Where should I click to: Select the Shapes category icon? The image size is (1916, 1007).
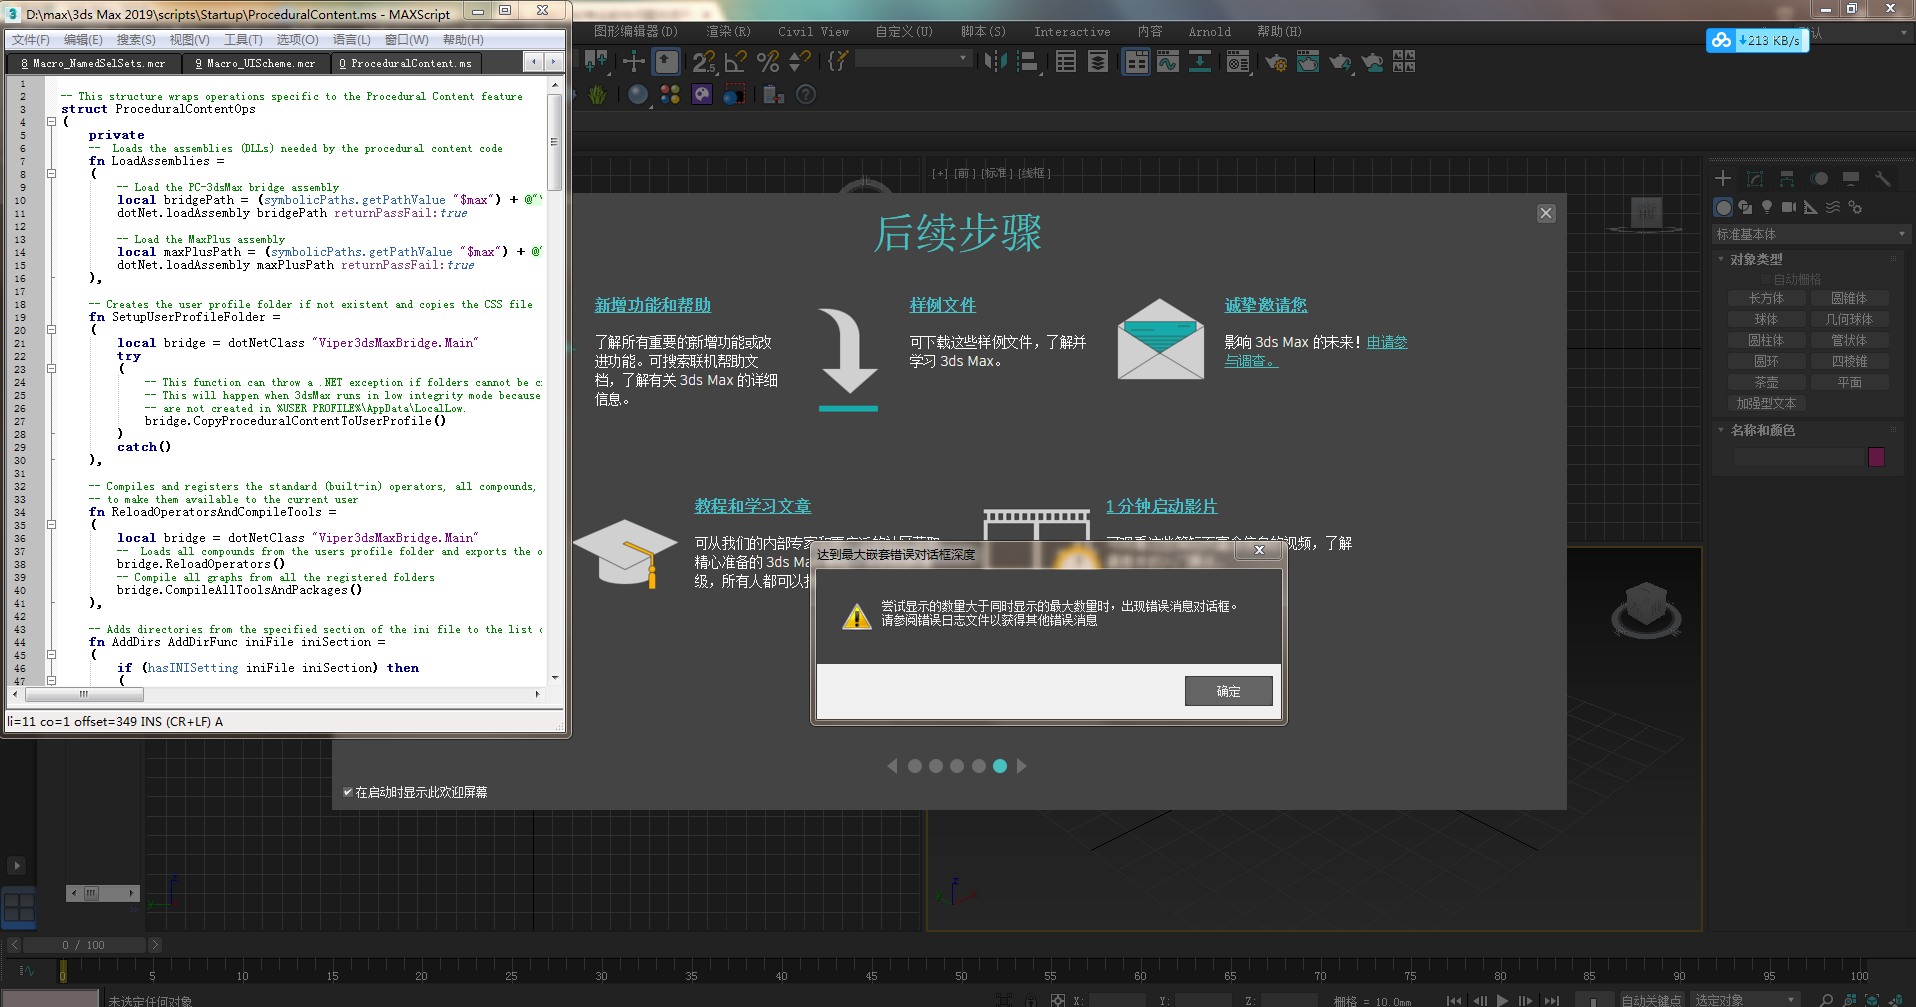(x=1745, y=207)
